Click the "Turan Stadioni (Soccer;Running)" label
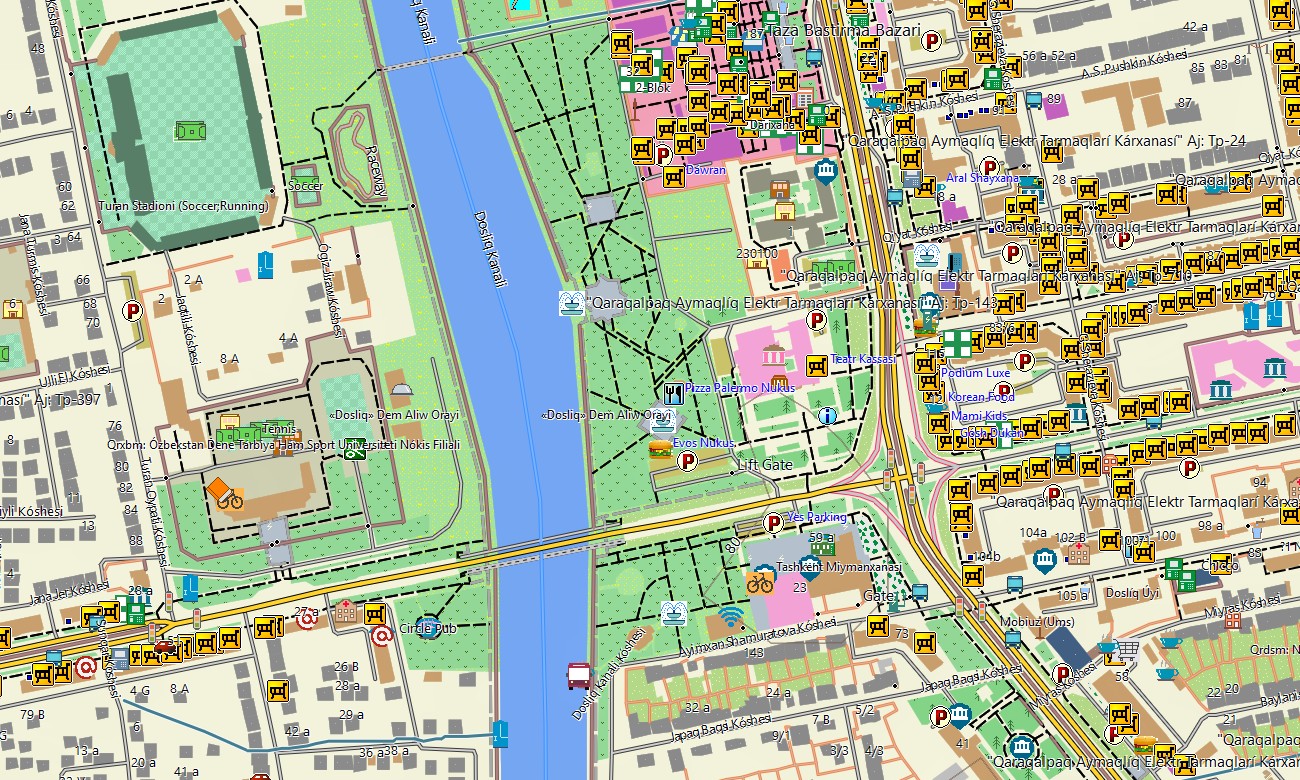1300x780 pixels. [x=184, y=206]
